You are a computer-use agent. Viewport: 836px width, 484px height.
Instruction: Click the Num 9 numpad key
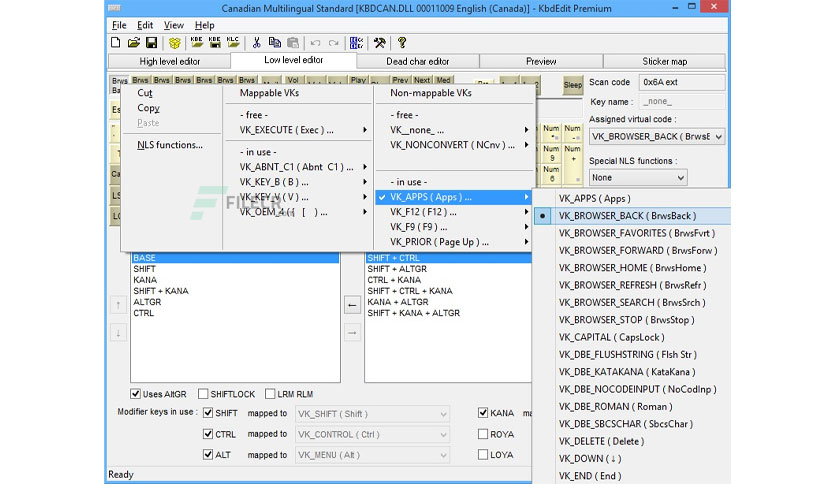552,154
